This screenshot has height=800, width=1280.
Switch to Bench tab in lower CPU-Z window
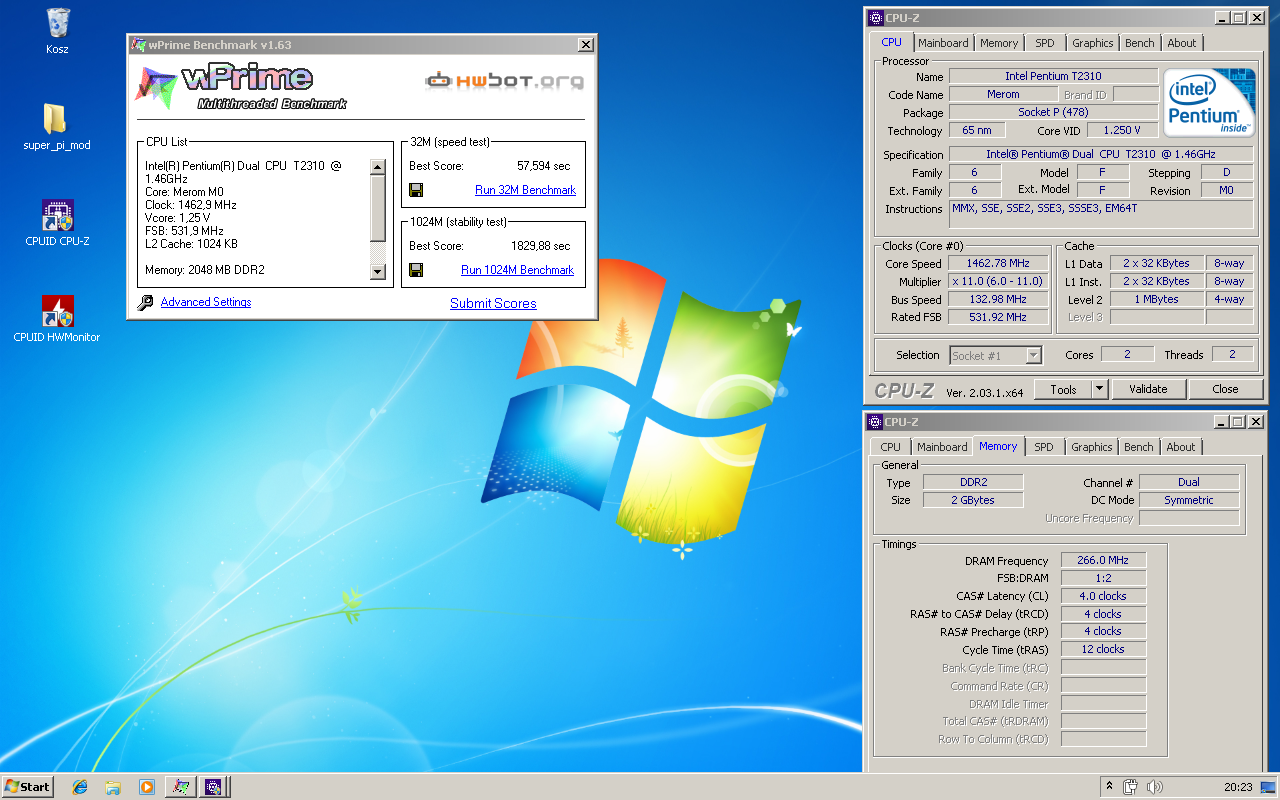click(1138, 447)
